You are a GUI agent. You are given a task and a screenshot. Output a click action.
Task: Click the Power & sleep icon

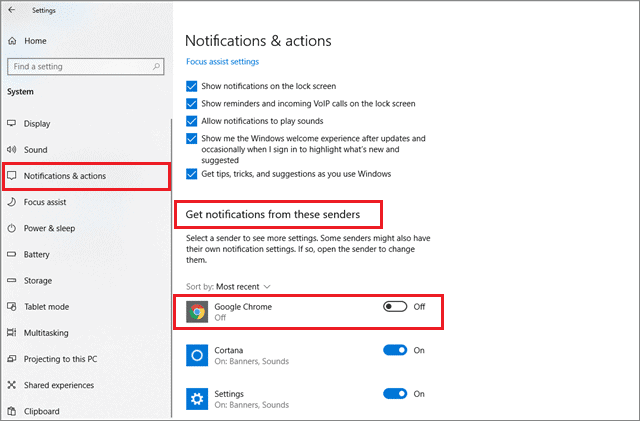[x=12, y=228]
